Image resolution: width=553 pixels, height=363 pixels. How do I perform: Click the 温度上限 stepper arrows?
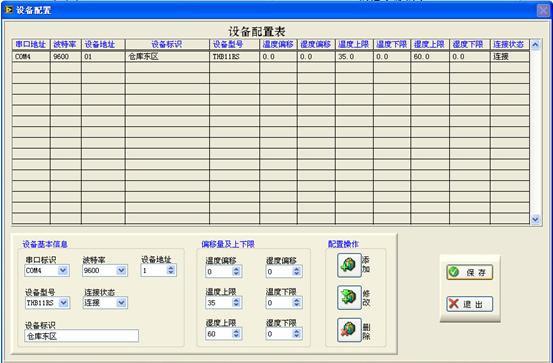(236, 302)
